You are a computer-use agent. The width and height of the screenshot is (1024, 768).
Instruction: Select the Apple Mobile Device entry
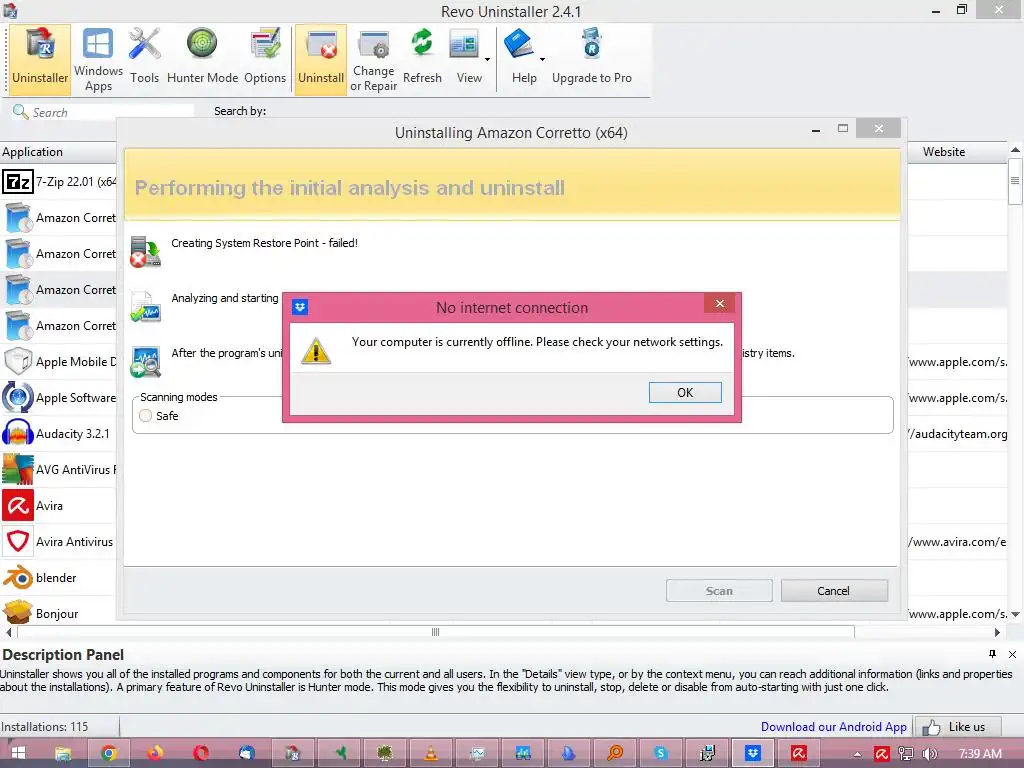(59, 361)
